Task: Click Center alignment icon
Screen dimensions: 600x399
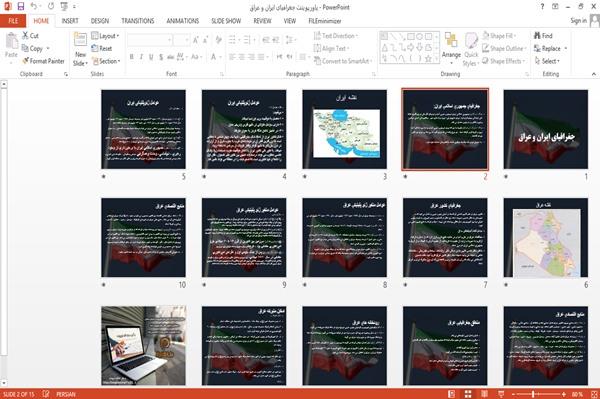Action: pos(242,57)
